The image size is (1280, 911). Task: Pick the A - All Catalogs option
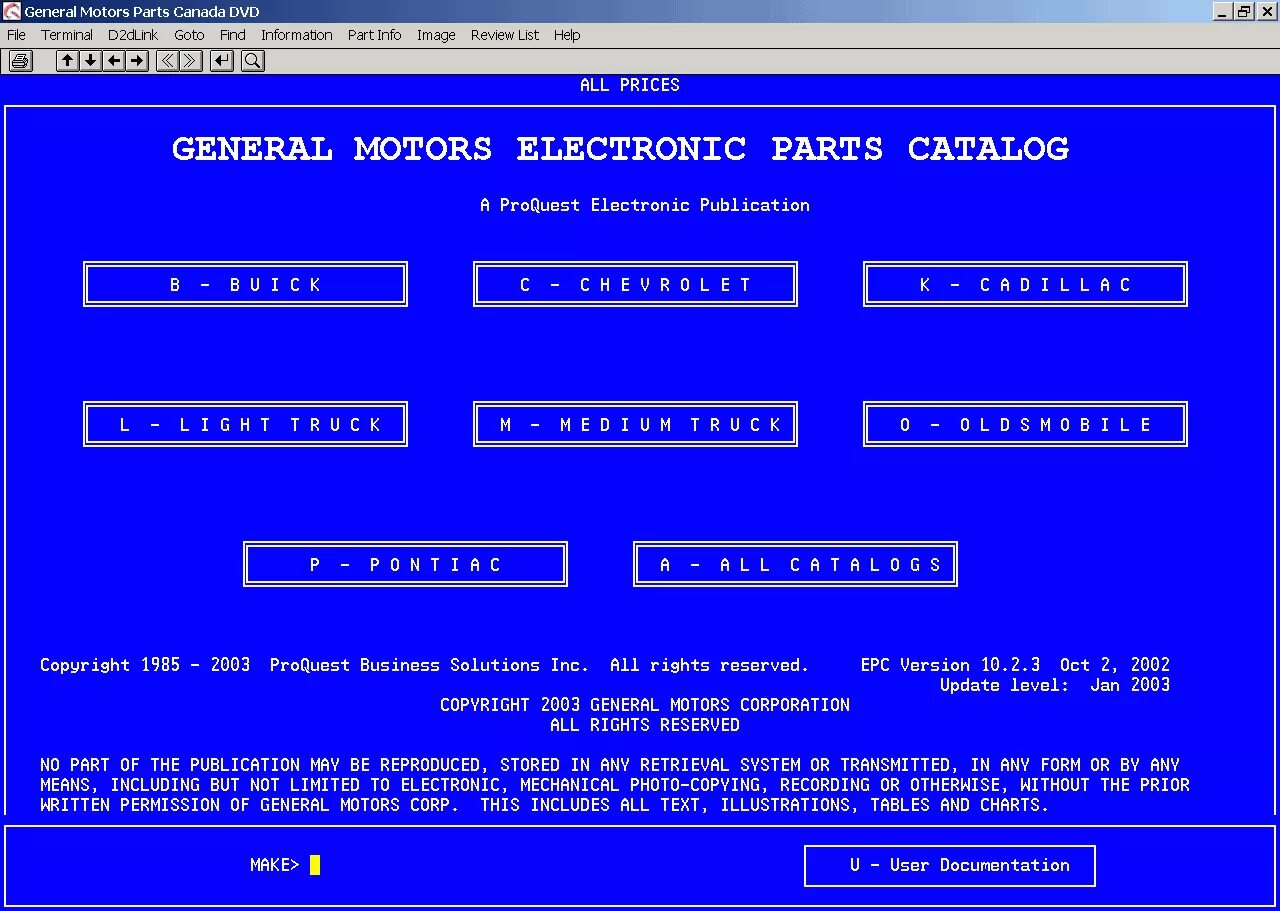click(795, 564)
